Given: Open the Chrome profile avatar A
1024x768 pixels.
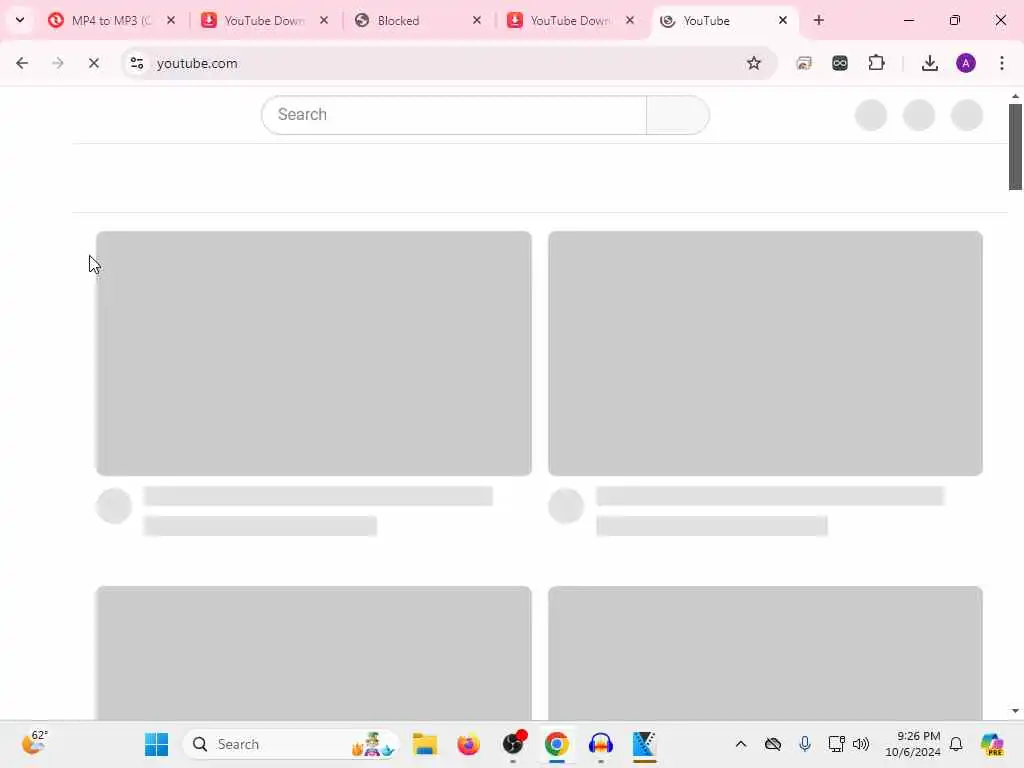Looking at the screenshot, I should [x=966, y=63].
